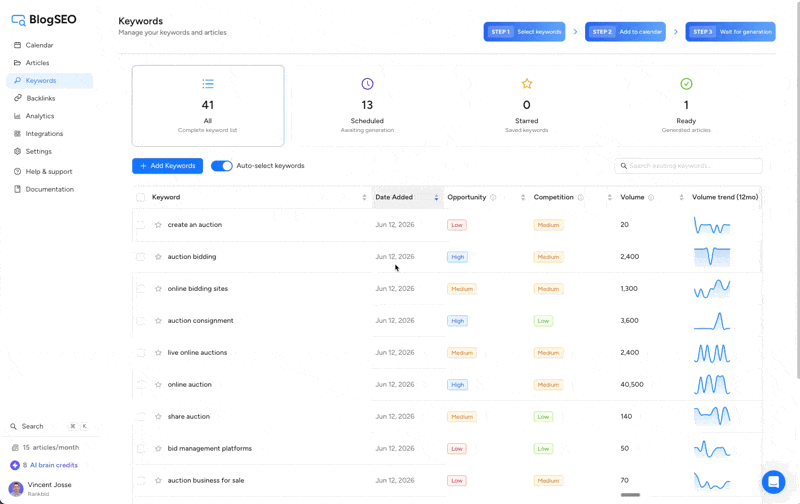Star the 'share auction' keyword
This screenshot has height=504, width=800.
click(158, 417)
